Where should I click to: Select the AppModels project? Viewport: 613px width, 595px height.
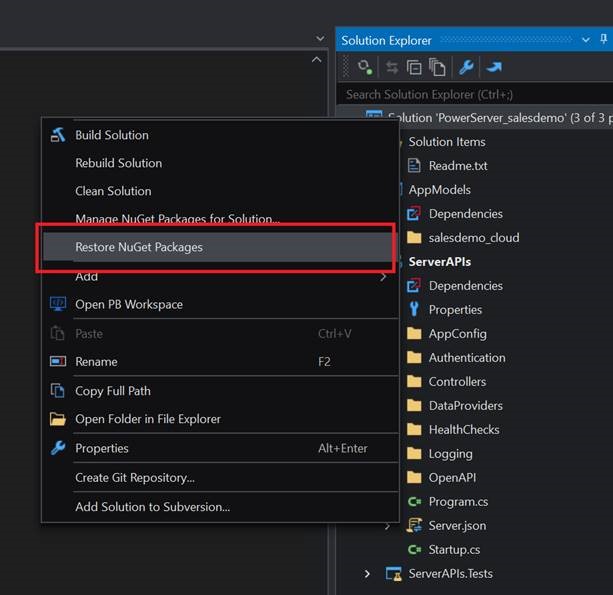[x=439, y=190]
